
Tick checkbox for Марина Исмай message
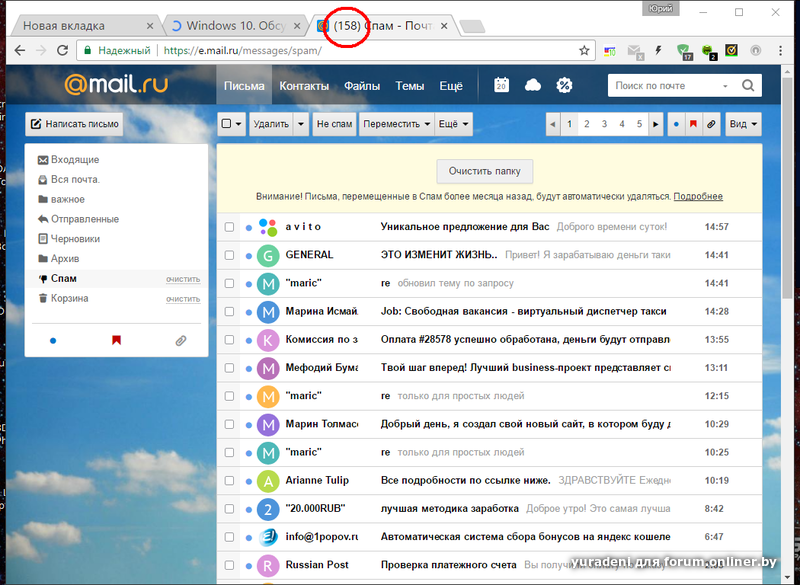[229, 311]
